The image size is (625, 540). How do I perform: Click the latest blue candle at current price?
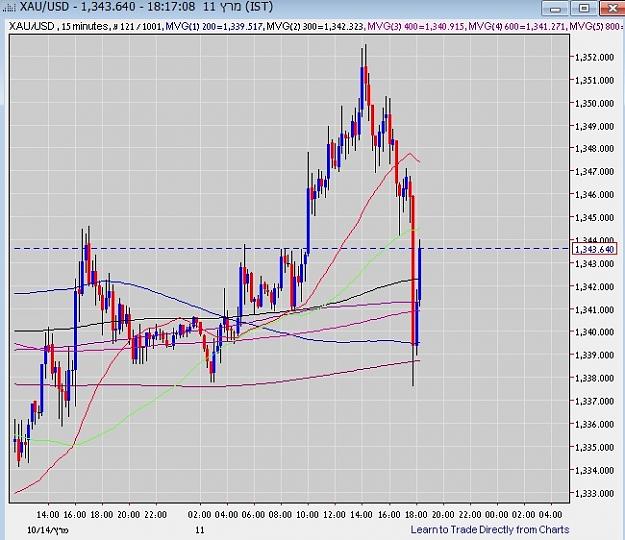pos(420,274)
